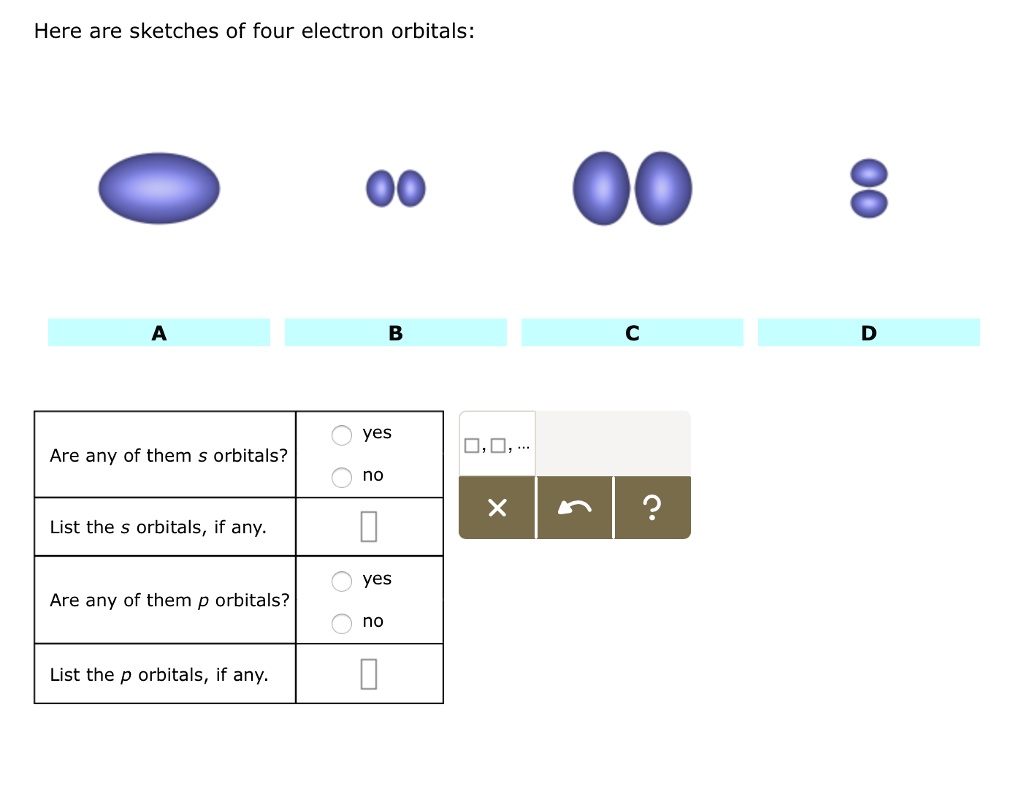Select the label bar marked D
Image resolution: width=1024 pixels, height=805 pixels.
(869, 331)
